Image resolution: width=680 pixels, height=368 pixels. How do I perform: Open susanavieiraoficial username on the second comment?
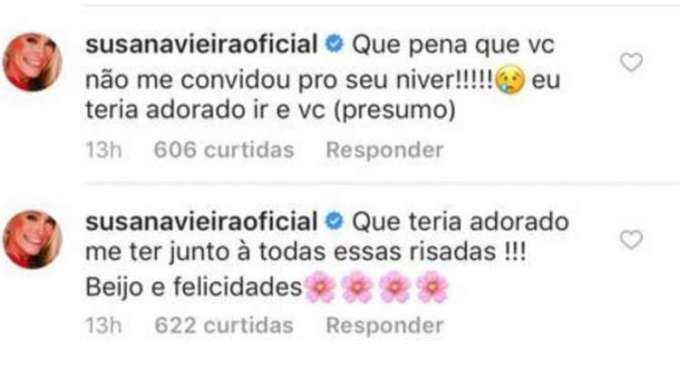pos(202,221)
